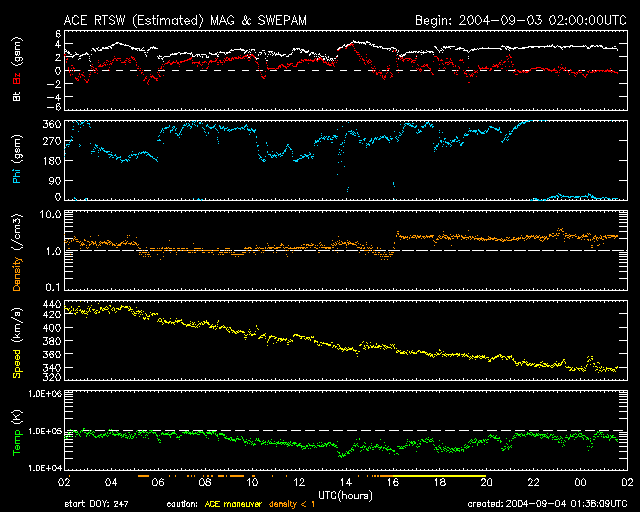Click the "00" hour tick label
Image resolution: width=640 pixels, height=512 pixels.
pos(580,483)
